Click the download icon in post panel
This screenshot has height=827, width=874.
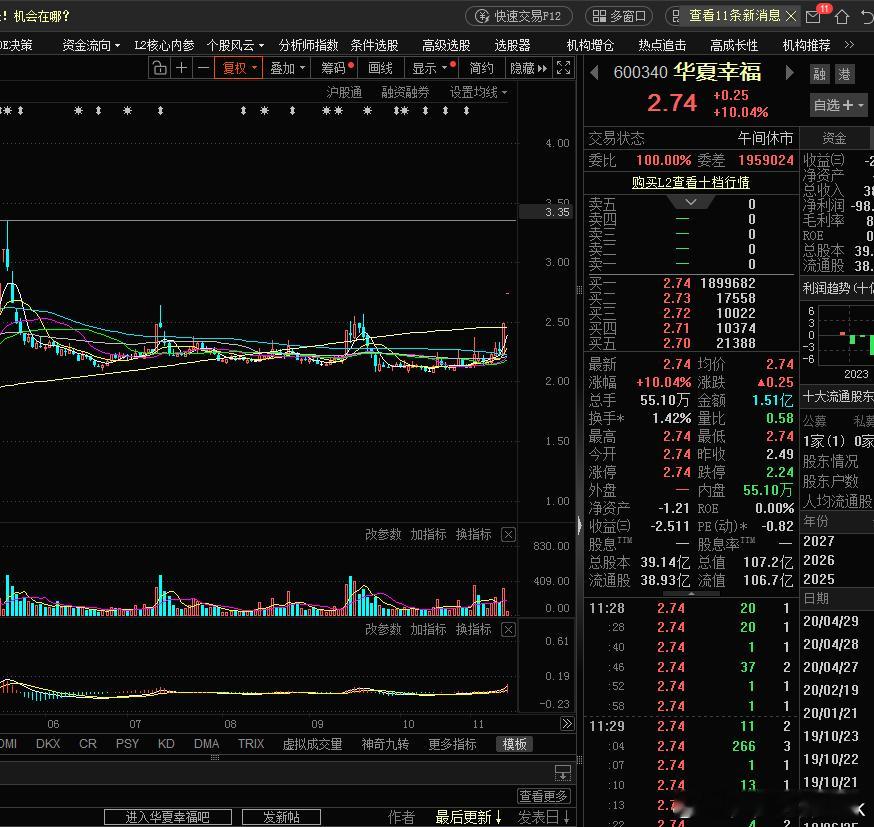pos(562,772)
